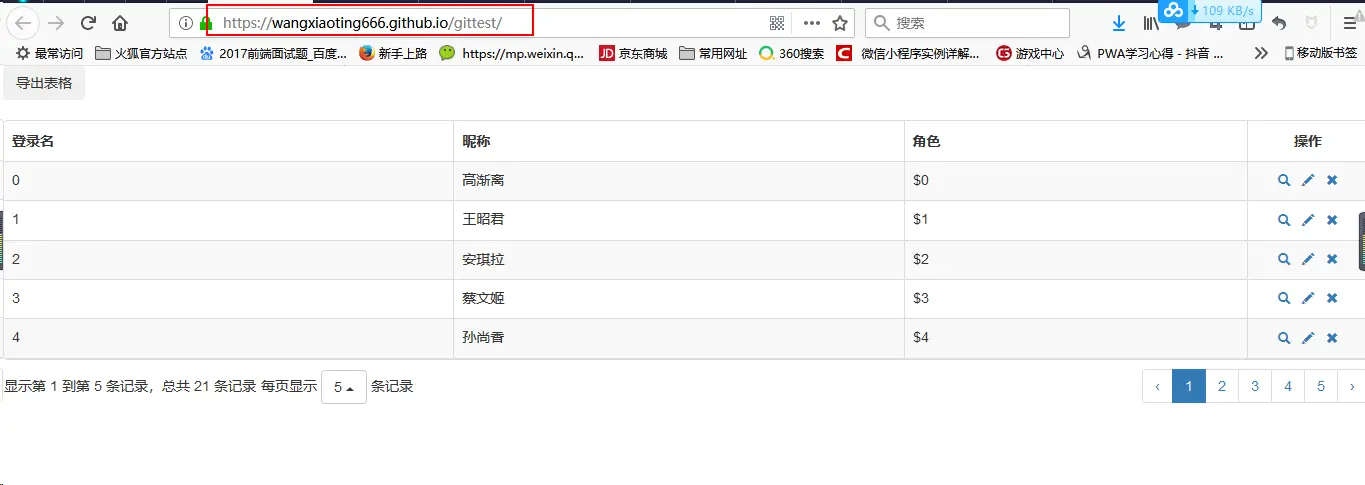View details of 王昭君 via magnifier icon
Image resolution: width=1365 pixels, height=485 pixels.
(1284, 220)
